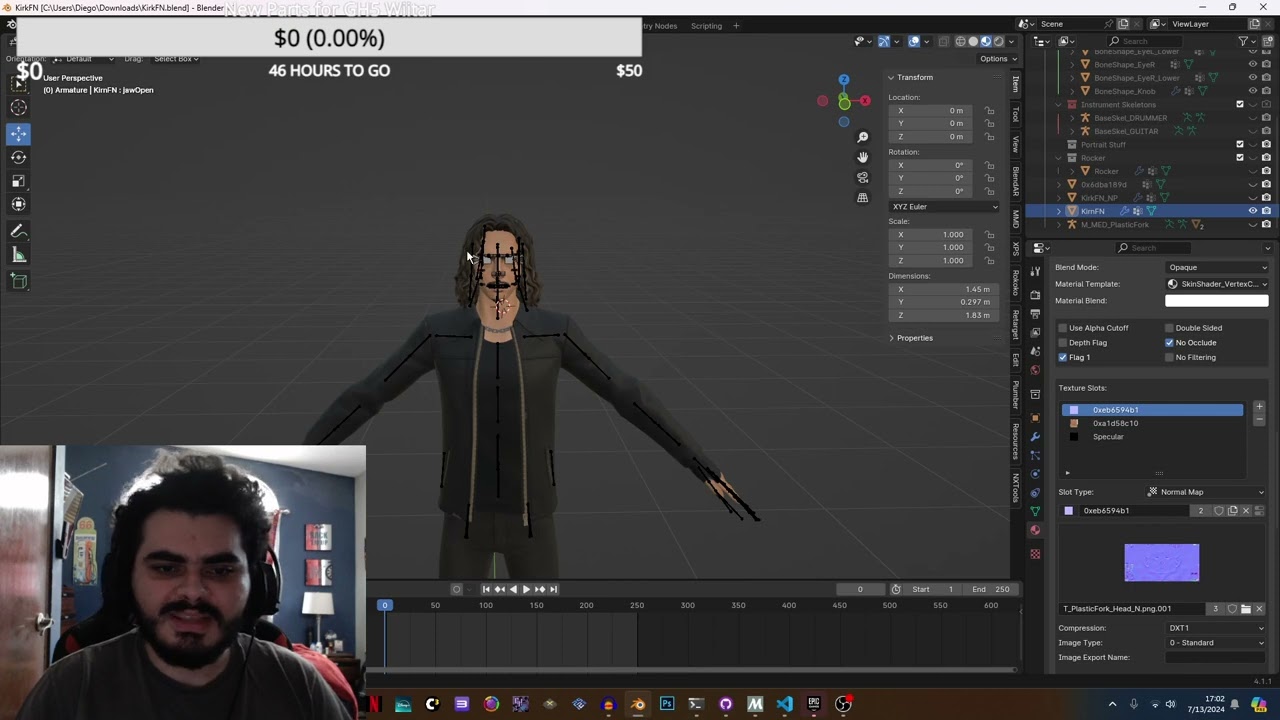Open Blender from the Windows taskbar
This screenshot has width=1280, height=720.
tap(637, 704)
